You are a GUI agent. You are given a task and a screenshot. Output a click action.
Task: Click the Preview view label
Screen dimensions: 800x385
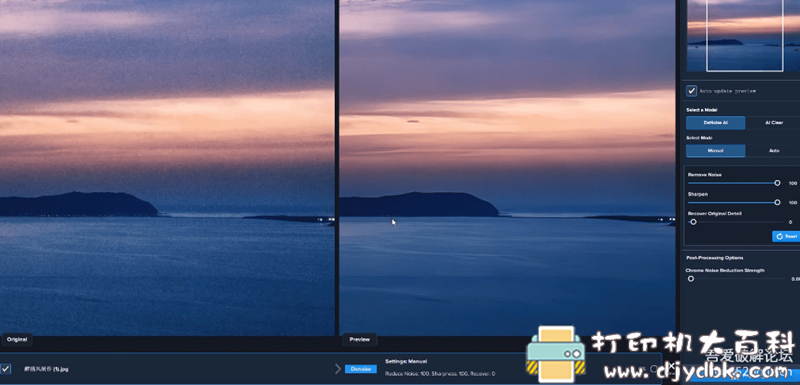(360, 339)
